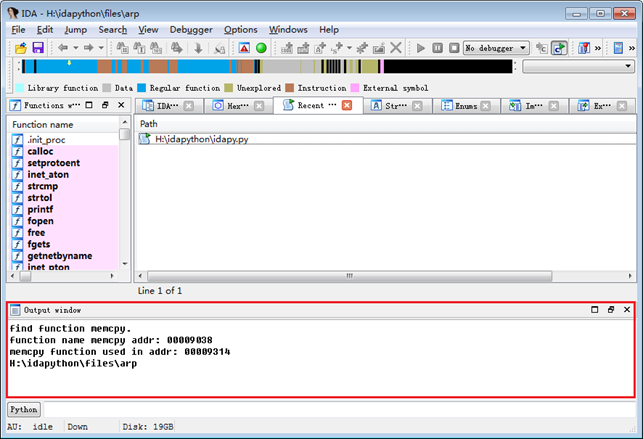Viewport: 643px width, 439px height.
Task: Select the strcmp function in list
Action: (x=43, y=186)
